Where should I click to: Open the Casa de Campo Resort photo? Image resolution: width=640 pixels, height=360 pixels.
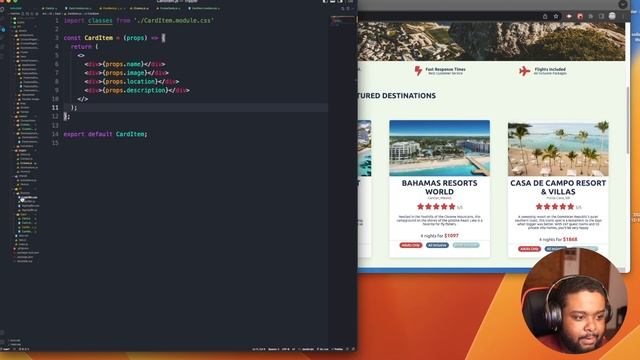tap(558, 148)
